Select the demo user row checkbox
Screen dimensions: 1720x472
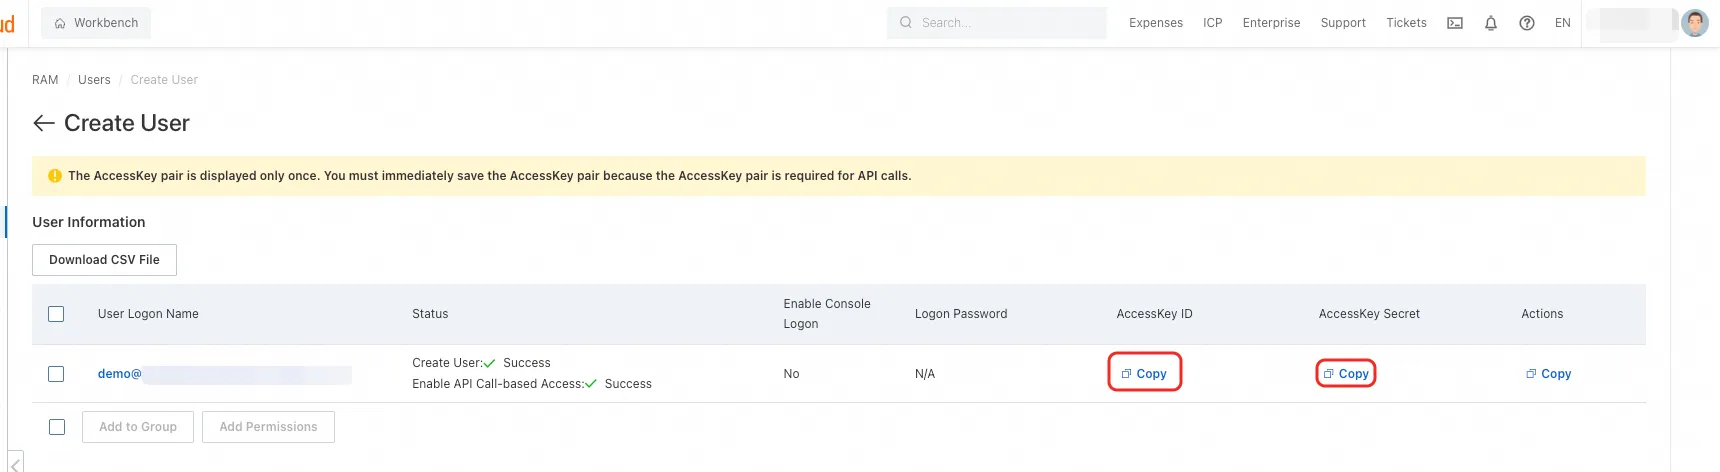pos(56,374)
